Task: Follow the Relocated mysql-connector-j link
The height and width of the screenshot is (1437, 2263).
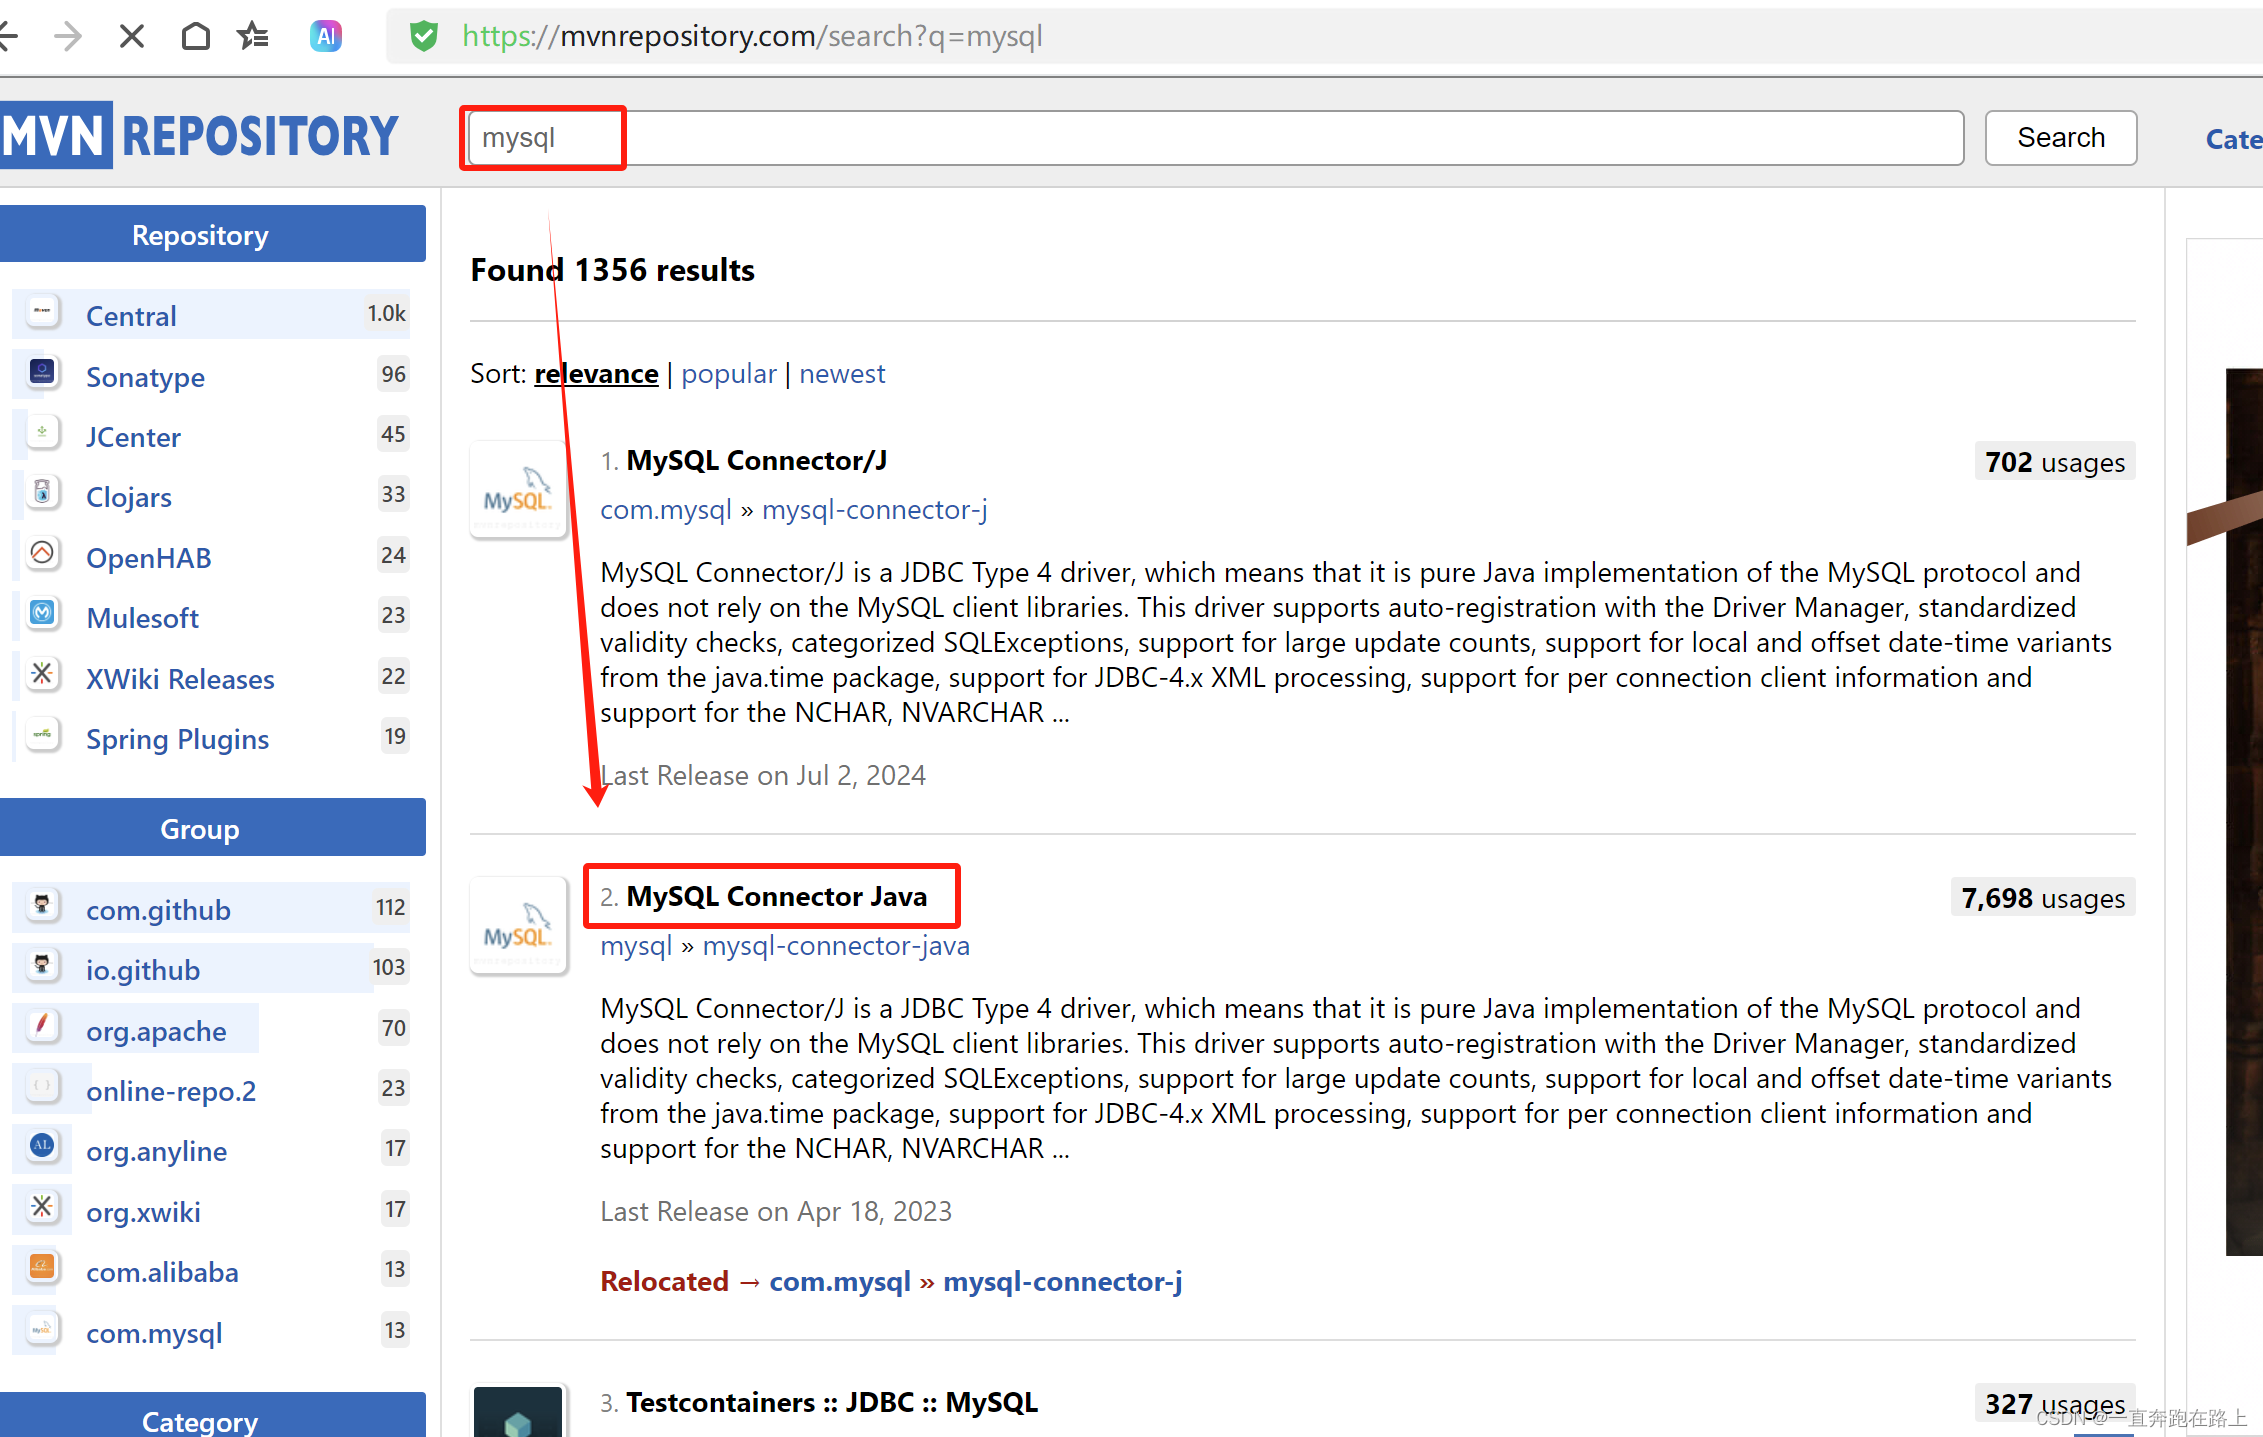Action: [x=1063, y=1282]
